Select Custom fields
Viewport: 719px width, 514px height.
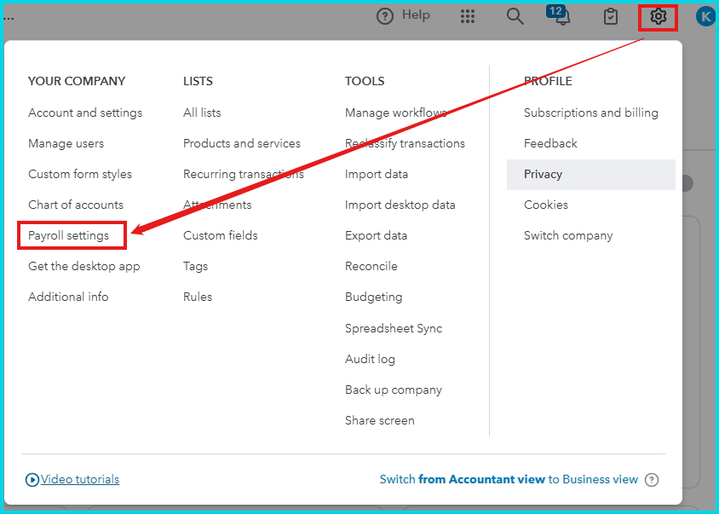pyautogui.click(x=221, y=236)
